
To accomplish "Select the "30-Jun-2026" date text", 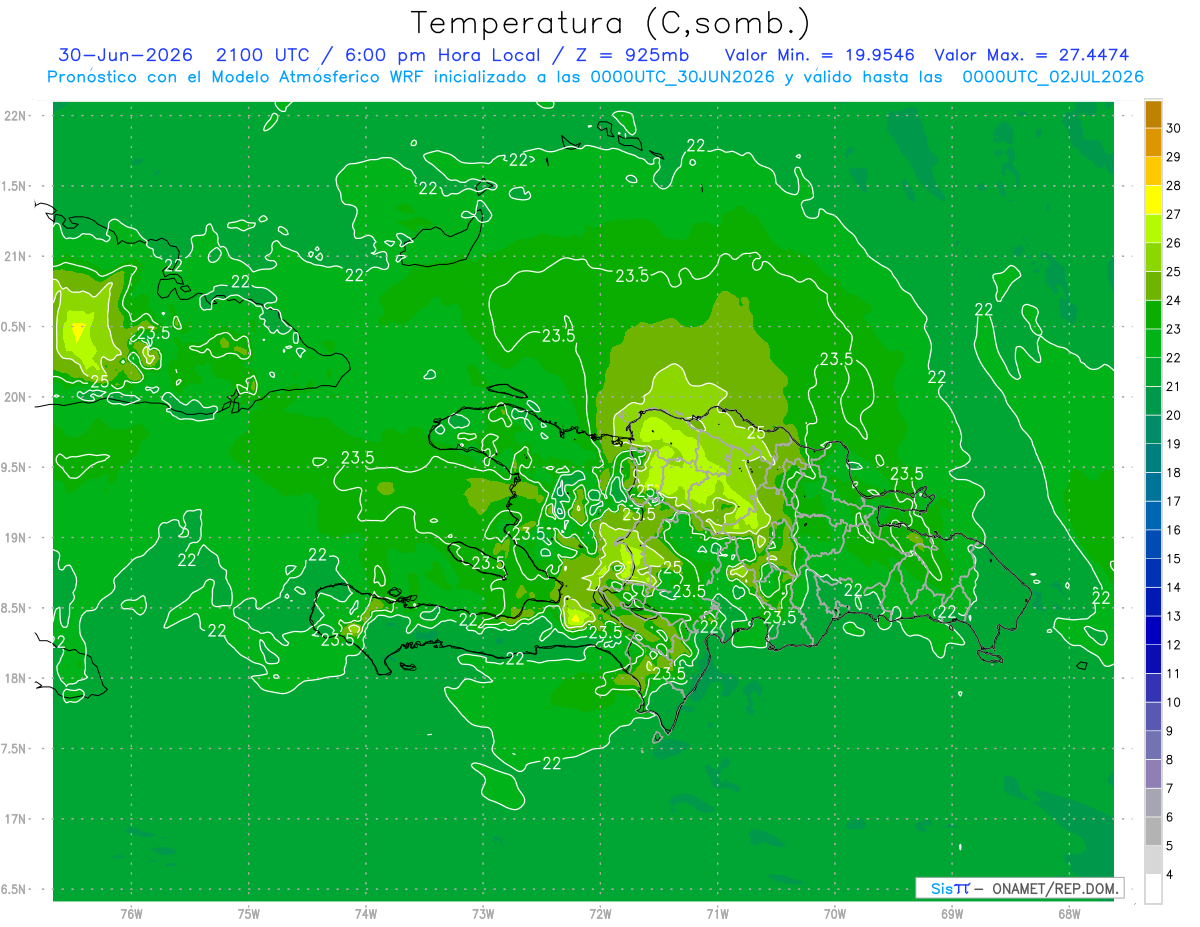I will pos(126,55).
